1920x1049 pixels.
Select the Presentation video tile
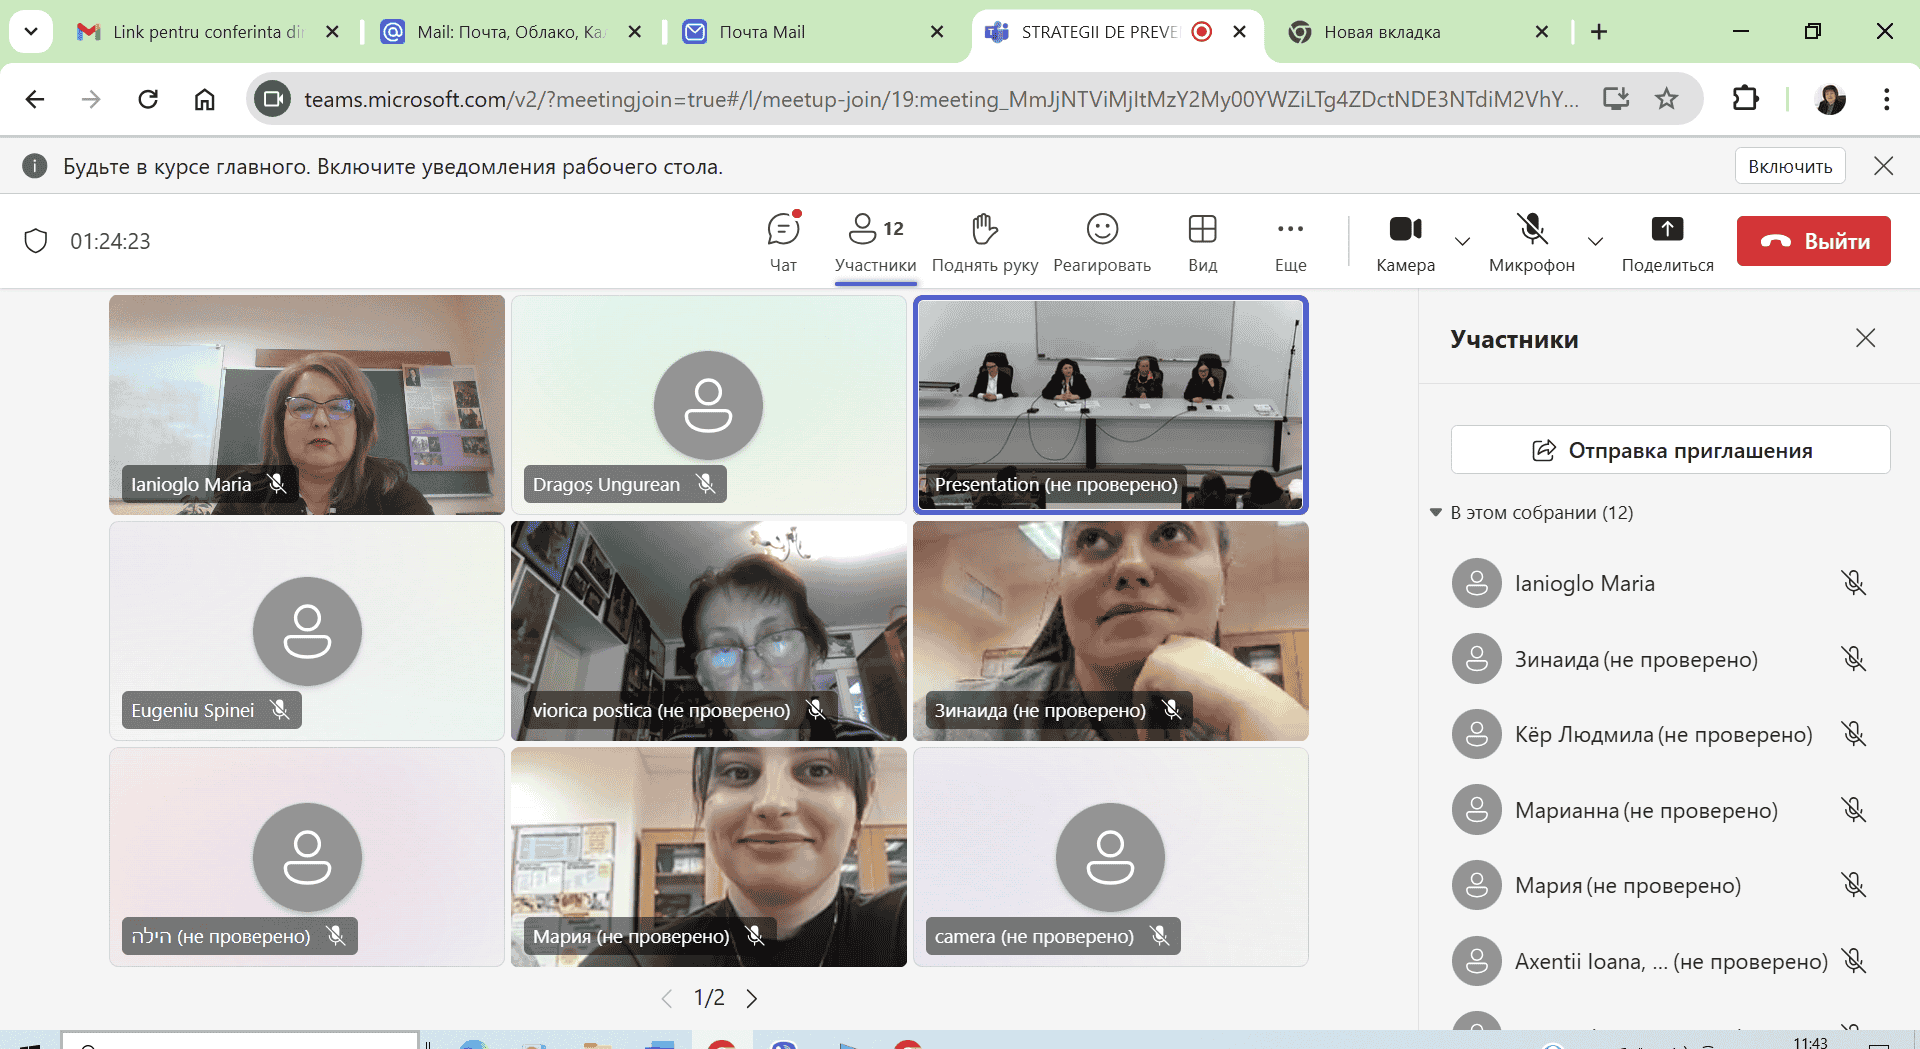[x=1110, y=404]
